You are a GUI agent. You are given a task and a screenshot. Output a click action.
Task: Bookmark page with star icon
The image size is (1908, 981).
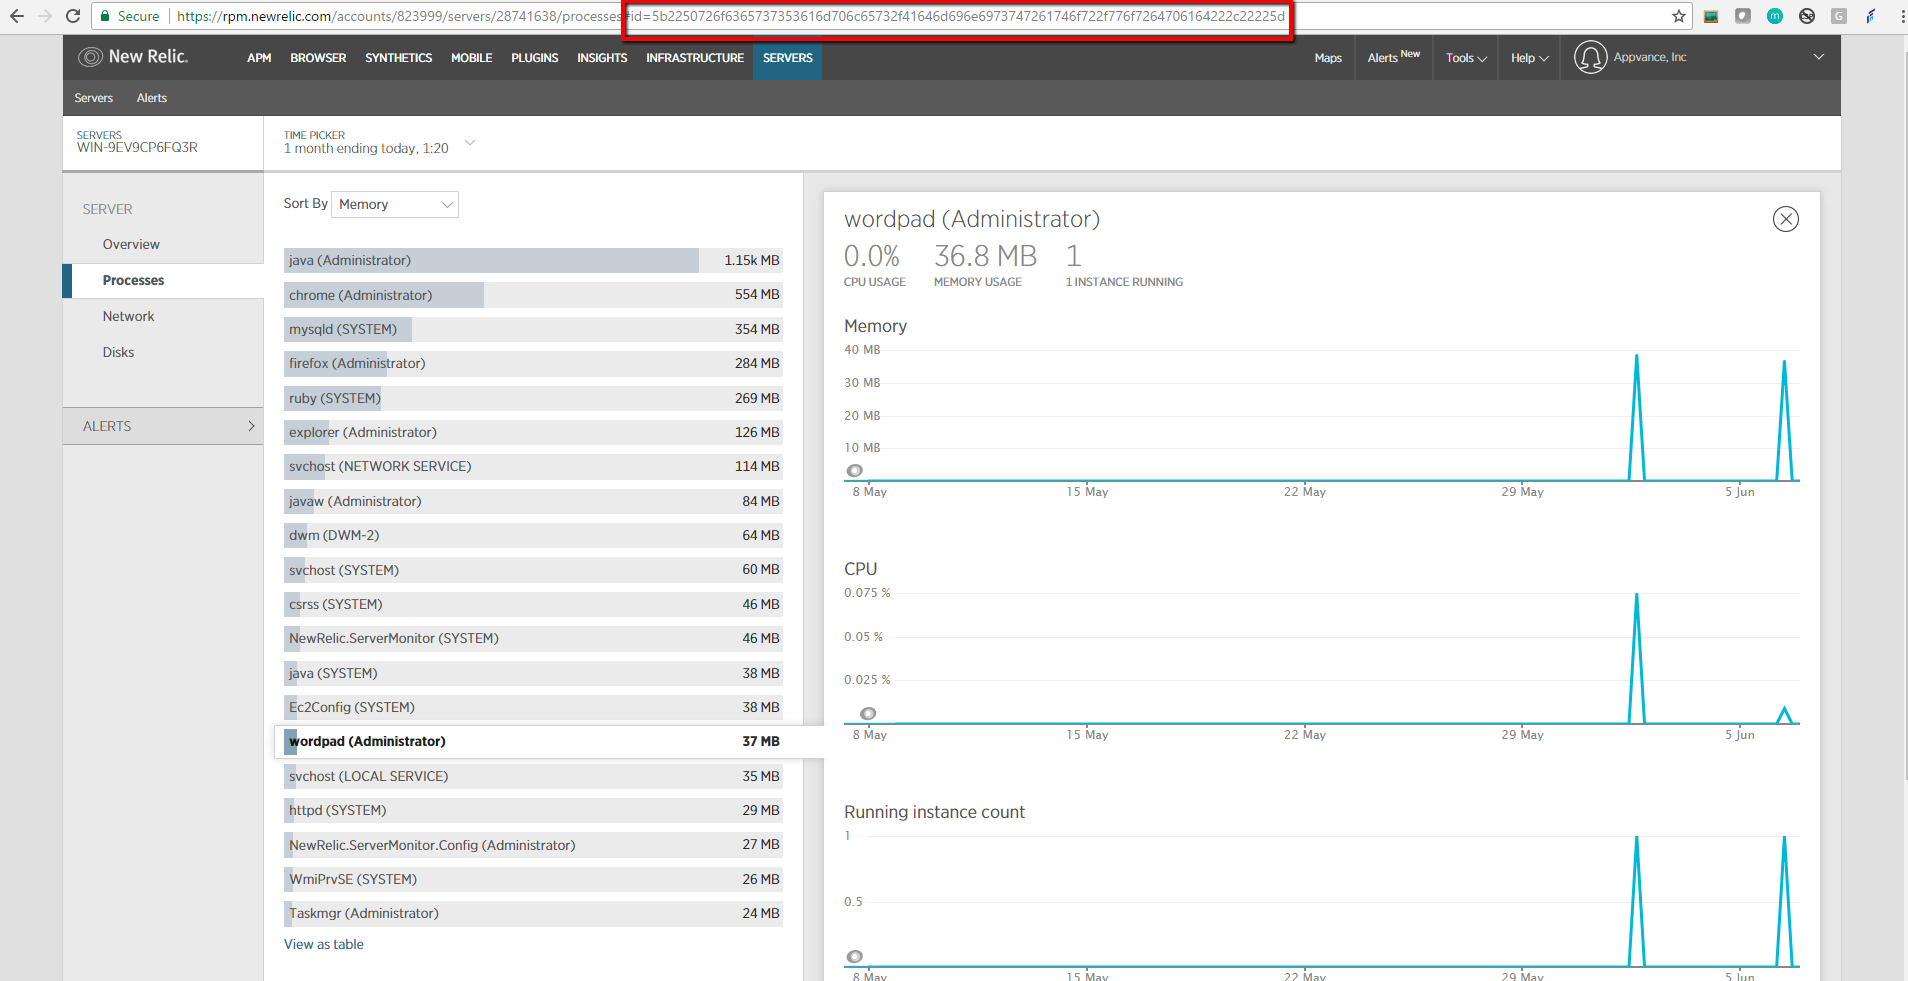click(1679, 16)
